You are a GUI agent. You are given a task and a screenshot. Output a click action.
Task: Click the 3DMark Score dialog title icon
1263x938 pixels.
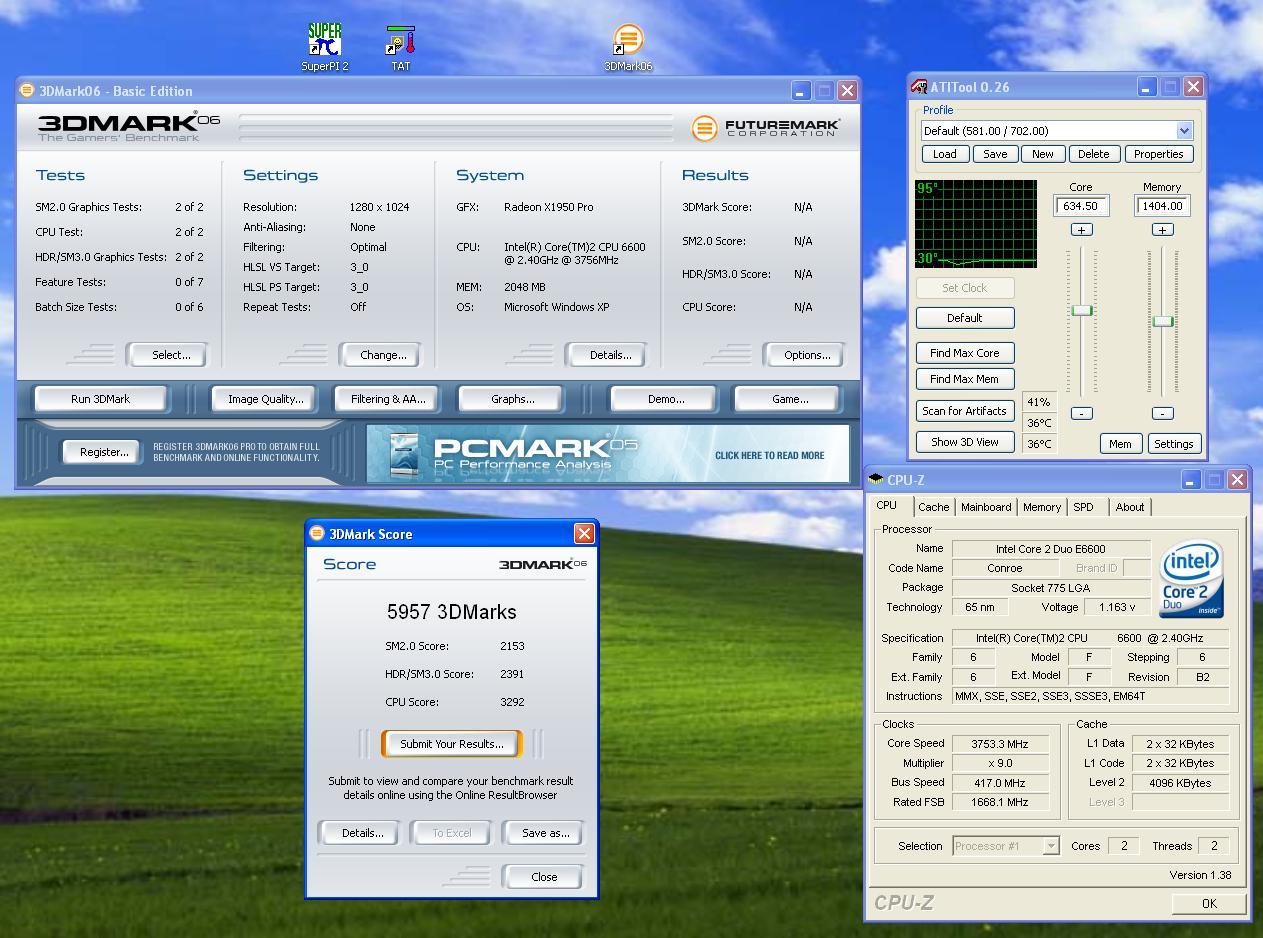[x=318, y=534]
